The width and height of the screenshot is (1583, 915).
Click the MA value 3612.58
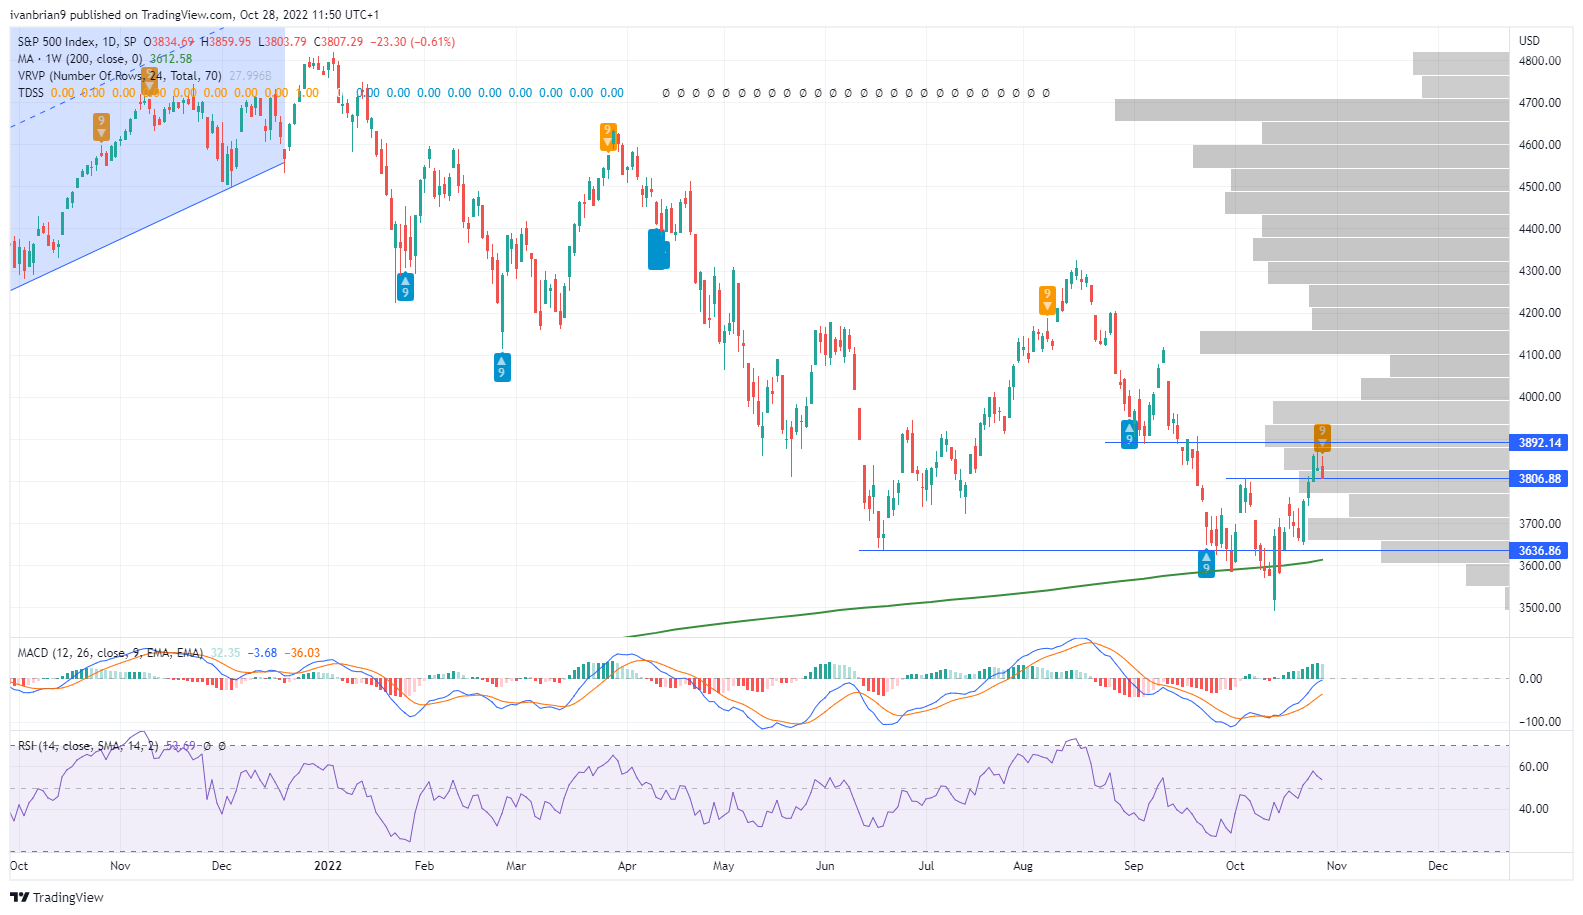pyautogui.click(x=171, y=59)
